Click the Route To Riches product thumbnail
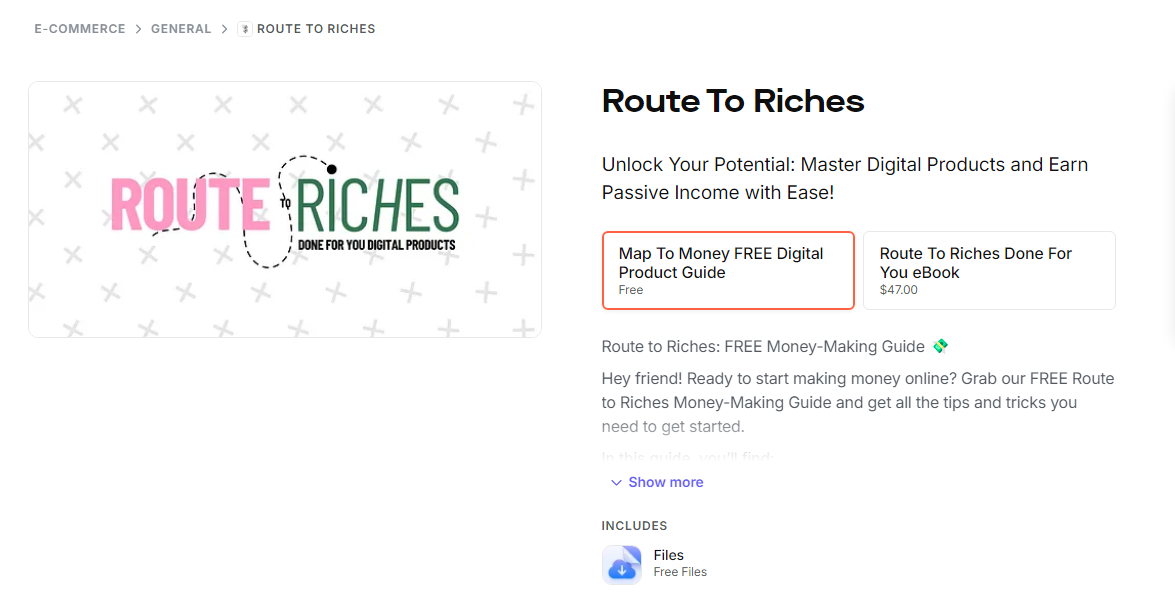This screenshot has height=602, width=1175. point(285,208)
